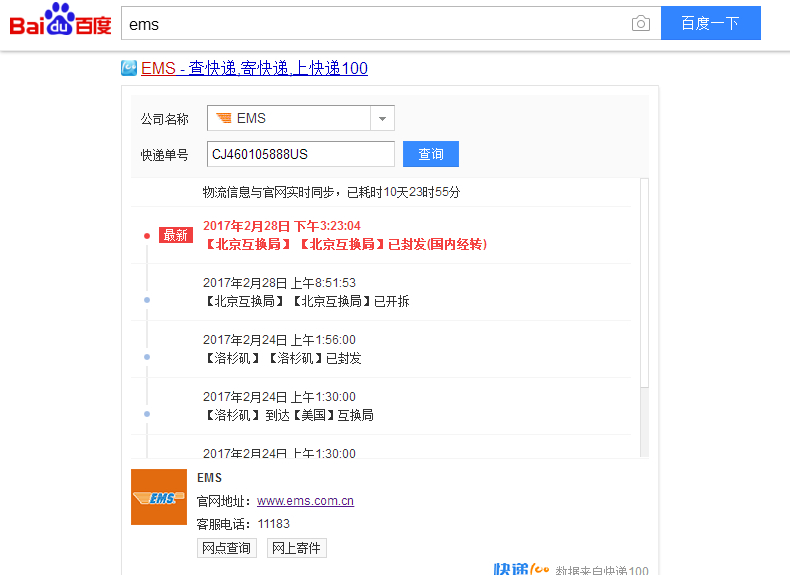Click the Baidu logo
This screenshot has height=575, width=790.
tap(60, 21)
